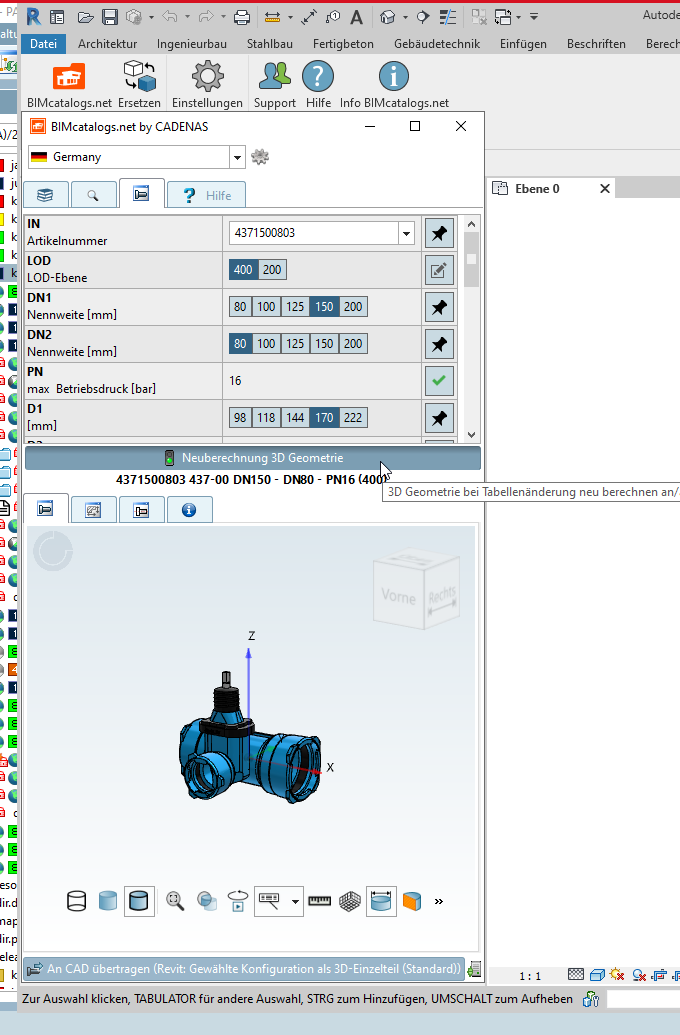Click zoom to fit magnifier icon
This screenshot has width=680, height=1035.
(x=175, y=901)
